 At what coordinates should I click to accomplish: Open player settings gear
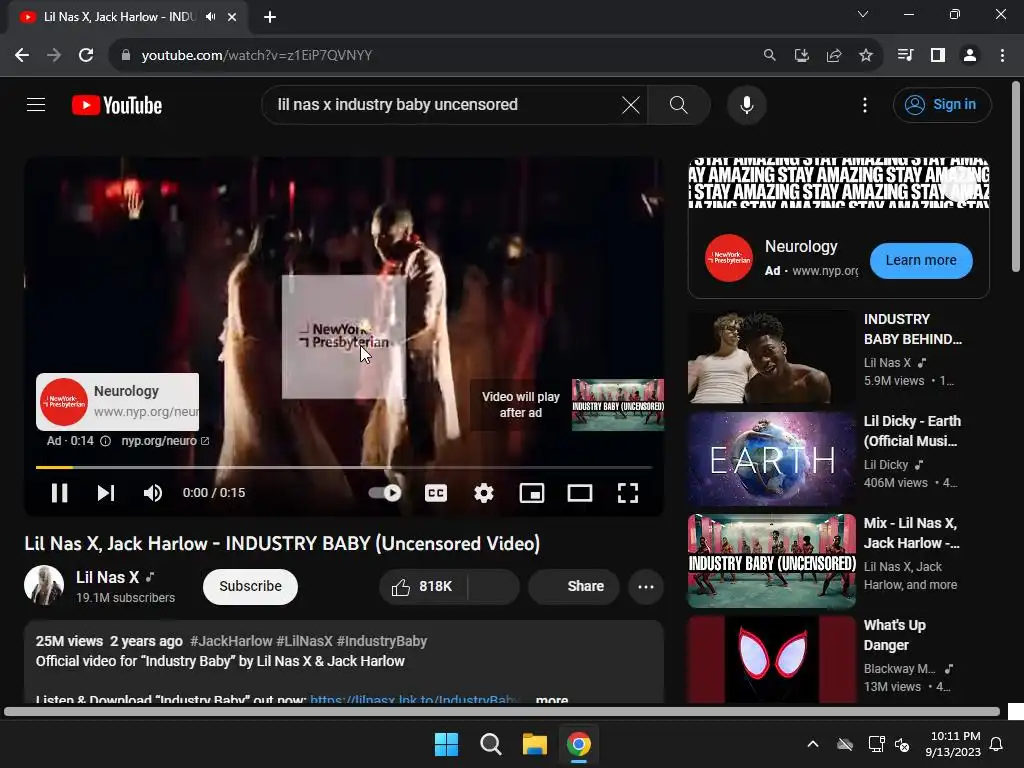(483, 493)
